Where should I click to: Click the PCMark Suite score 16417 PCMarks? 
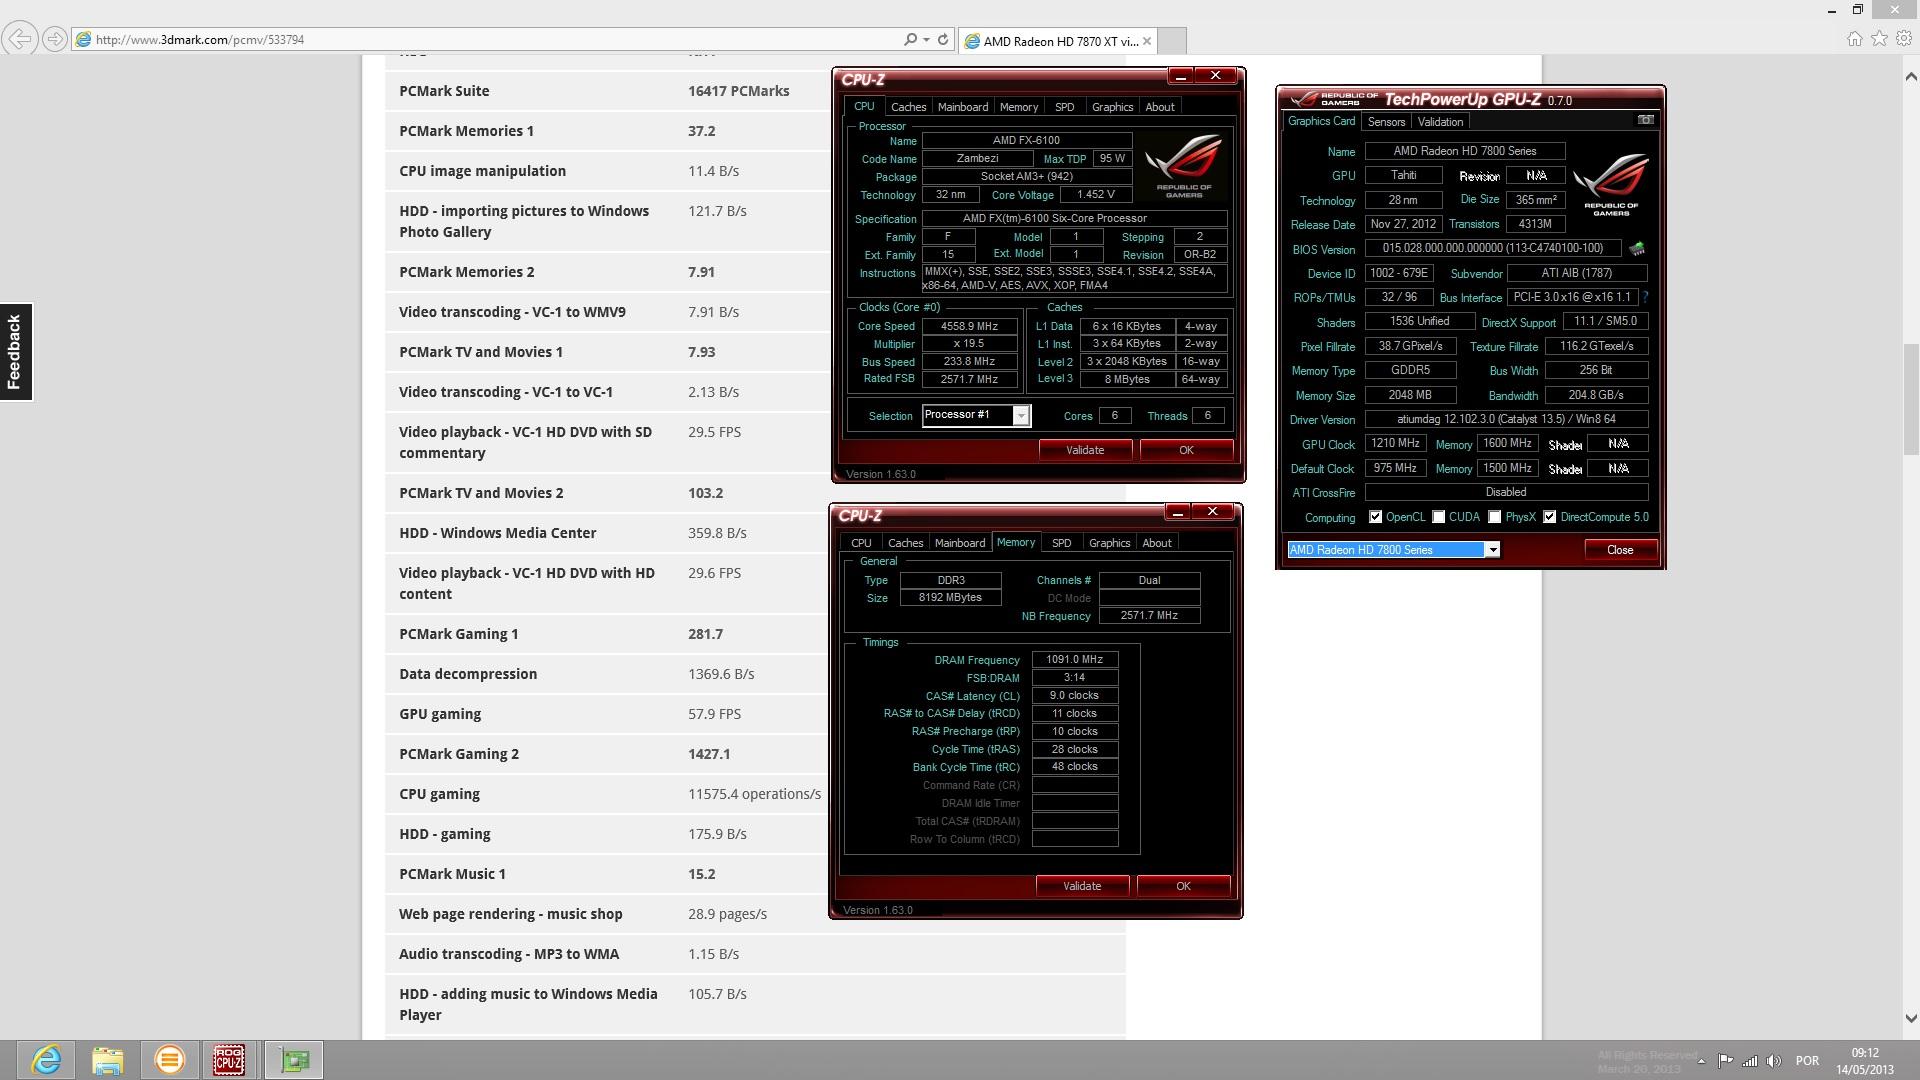coord(738,91)
